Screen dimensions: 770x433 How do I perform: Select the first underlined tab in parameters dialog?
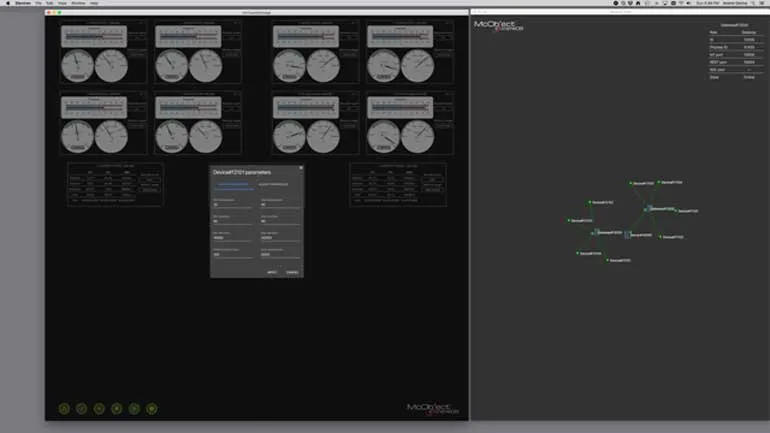point(233,185)
